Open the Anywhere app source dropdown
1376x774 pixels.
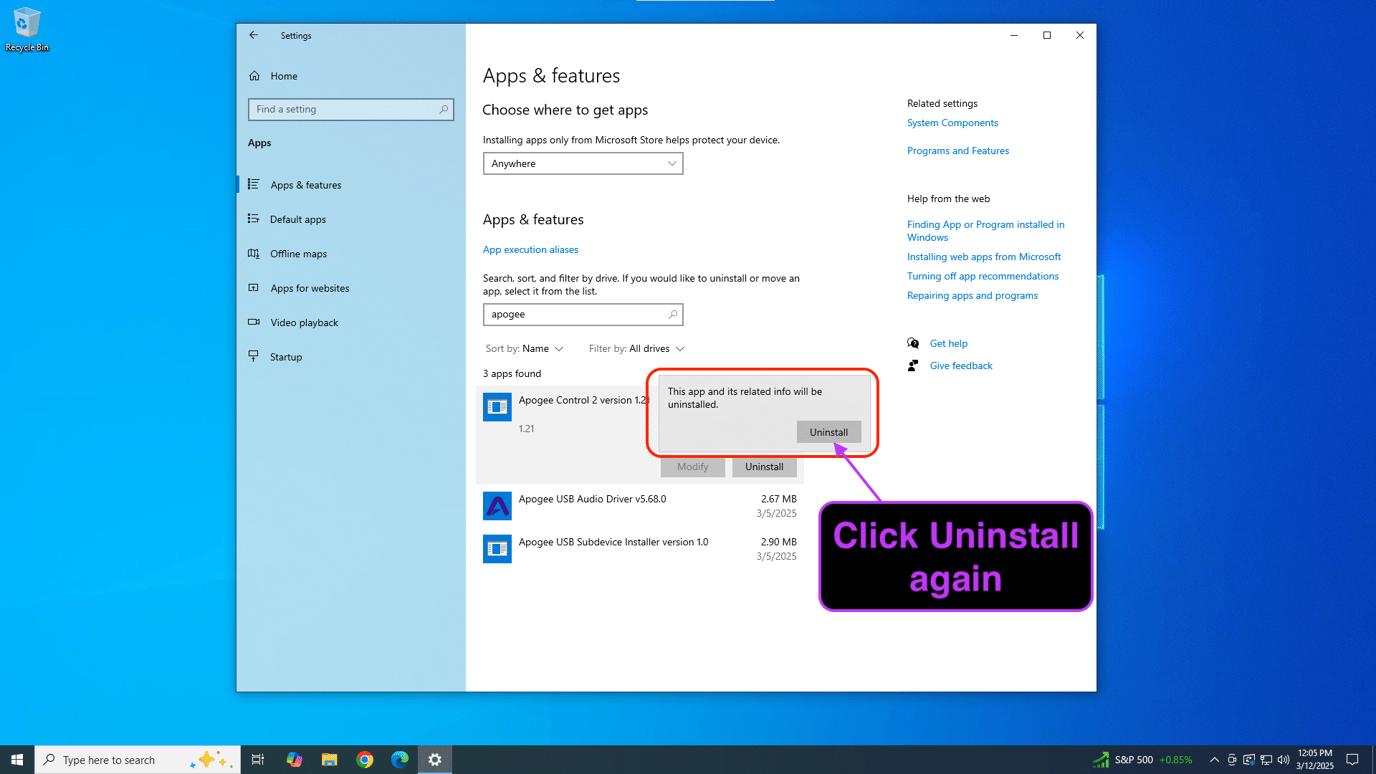click(583, 163)
